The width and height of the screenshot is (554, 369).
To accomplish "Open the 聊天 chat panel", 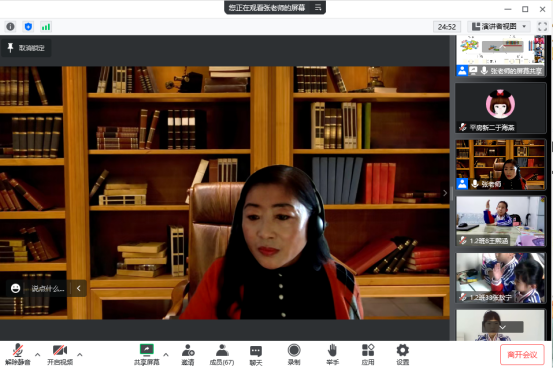I will [x=256, y=355].
